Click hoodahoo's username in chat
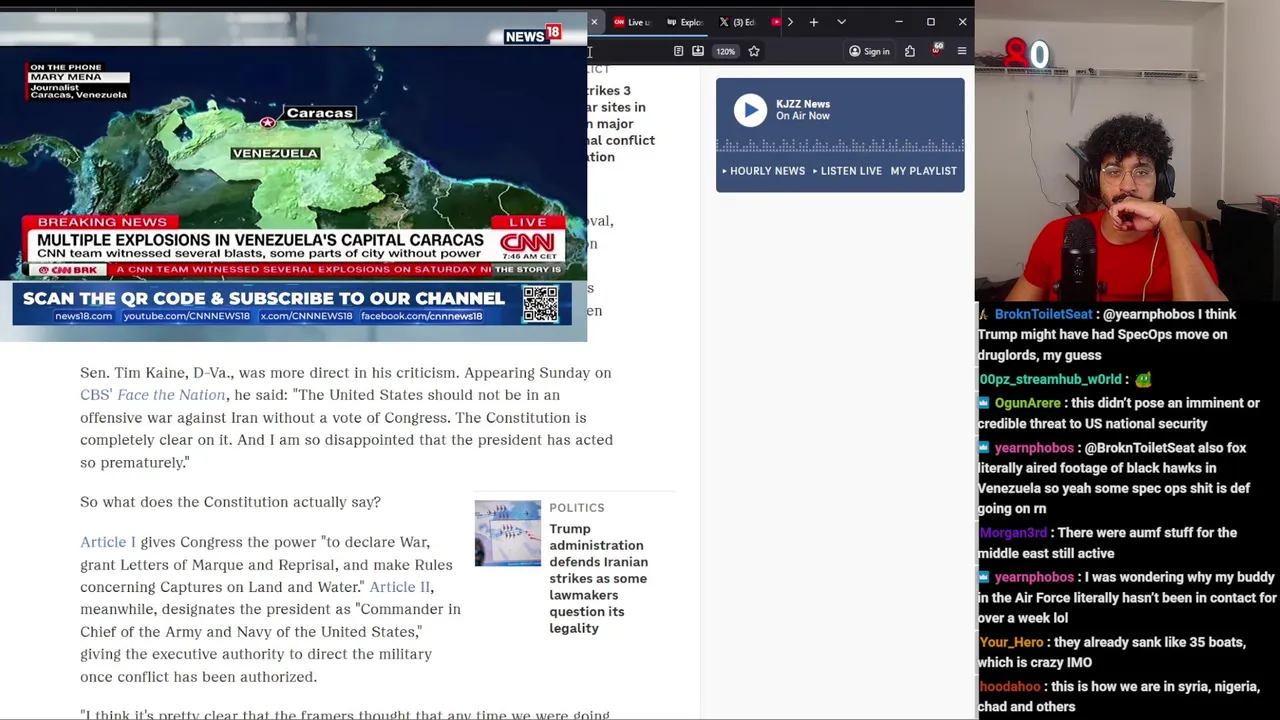The image size is (1280, 720). (x=1010, y=687)
